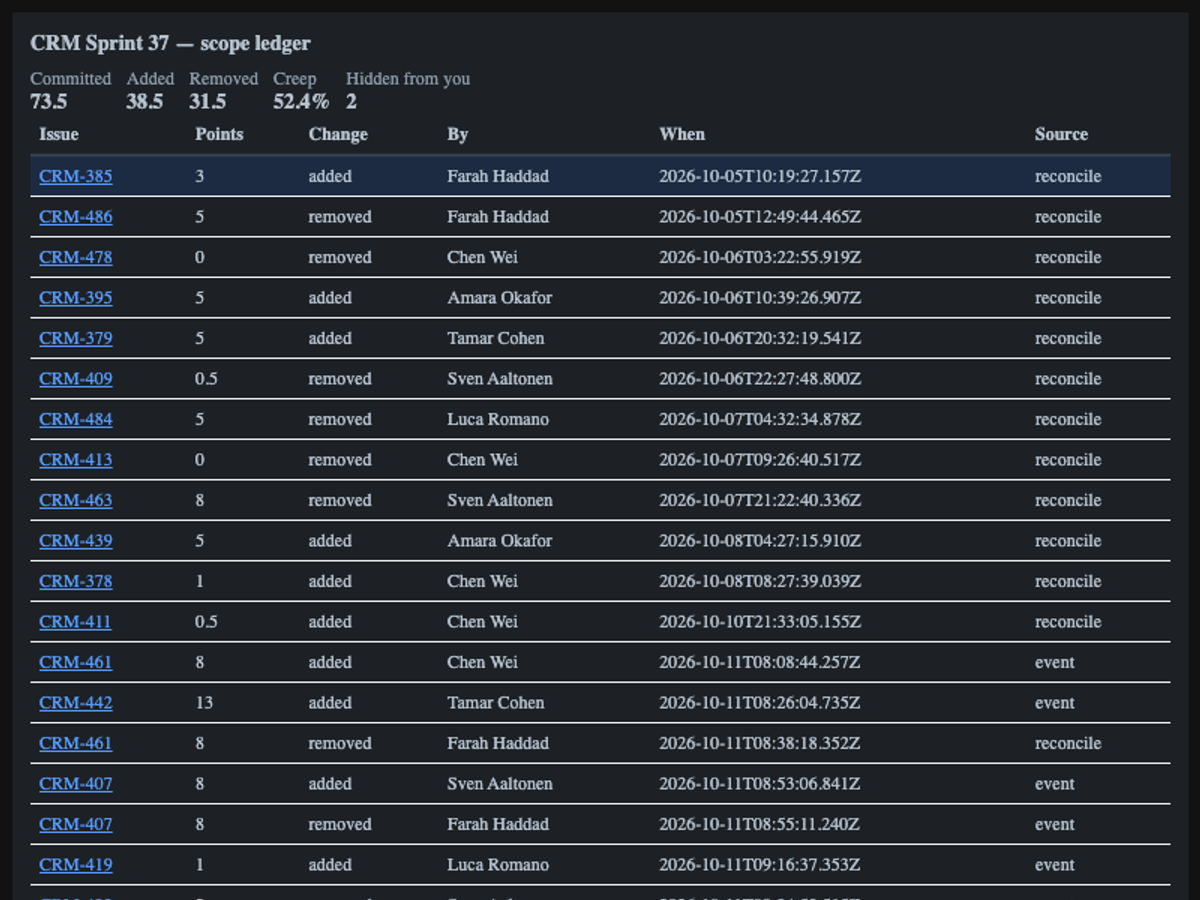1200x900 pixels.
Task: Click the "8" points in CRM-463 row
Action: (200, 500)
